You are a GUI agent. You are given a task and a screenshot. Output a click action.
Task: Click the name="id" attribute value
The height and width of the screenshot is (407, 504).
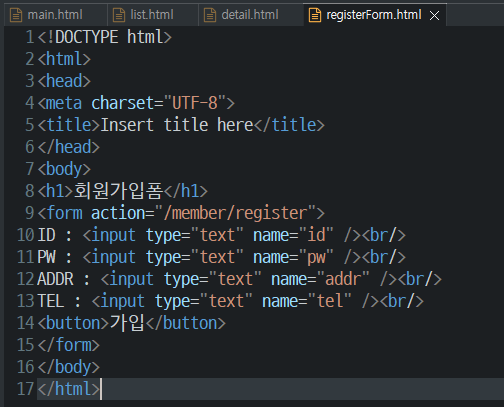pos(316,235)
